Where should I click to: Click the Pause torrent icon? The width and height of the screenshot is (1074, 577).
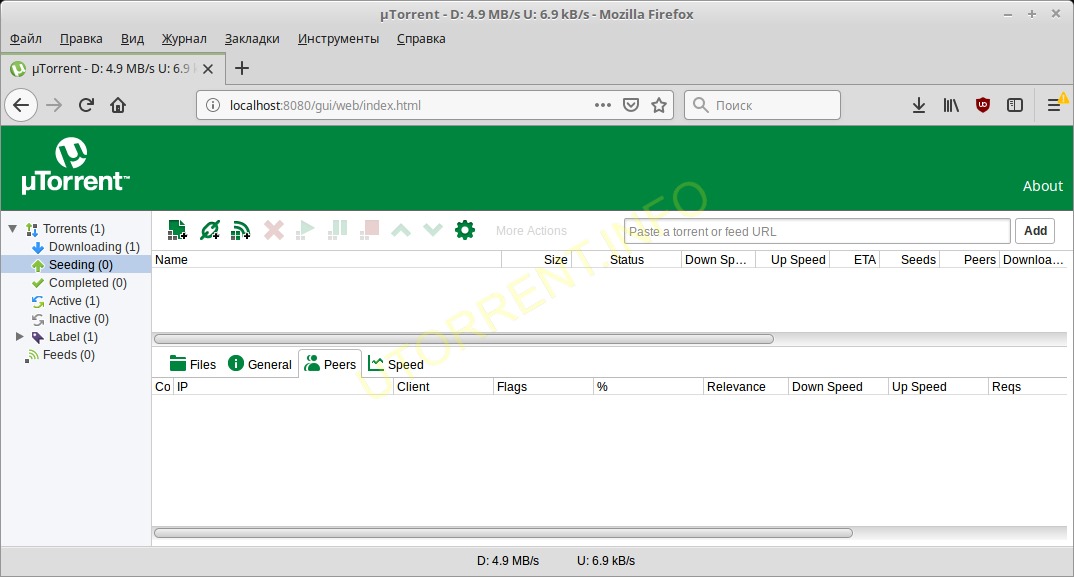(x=338, y=230)
